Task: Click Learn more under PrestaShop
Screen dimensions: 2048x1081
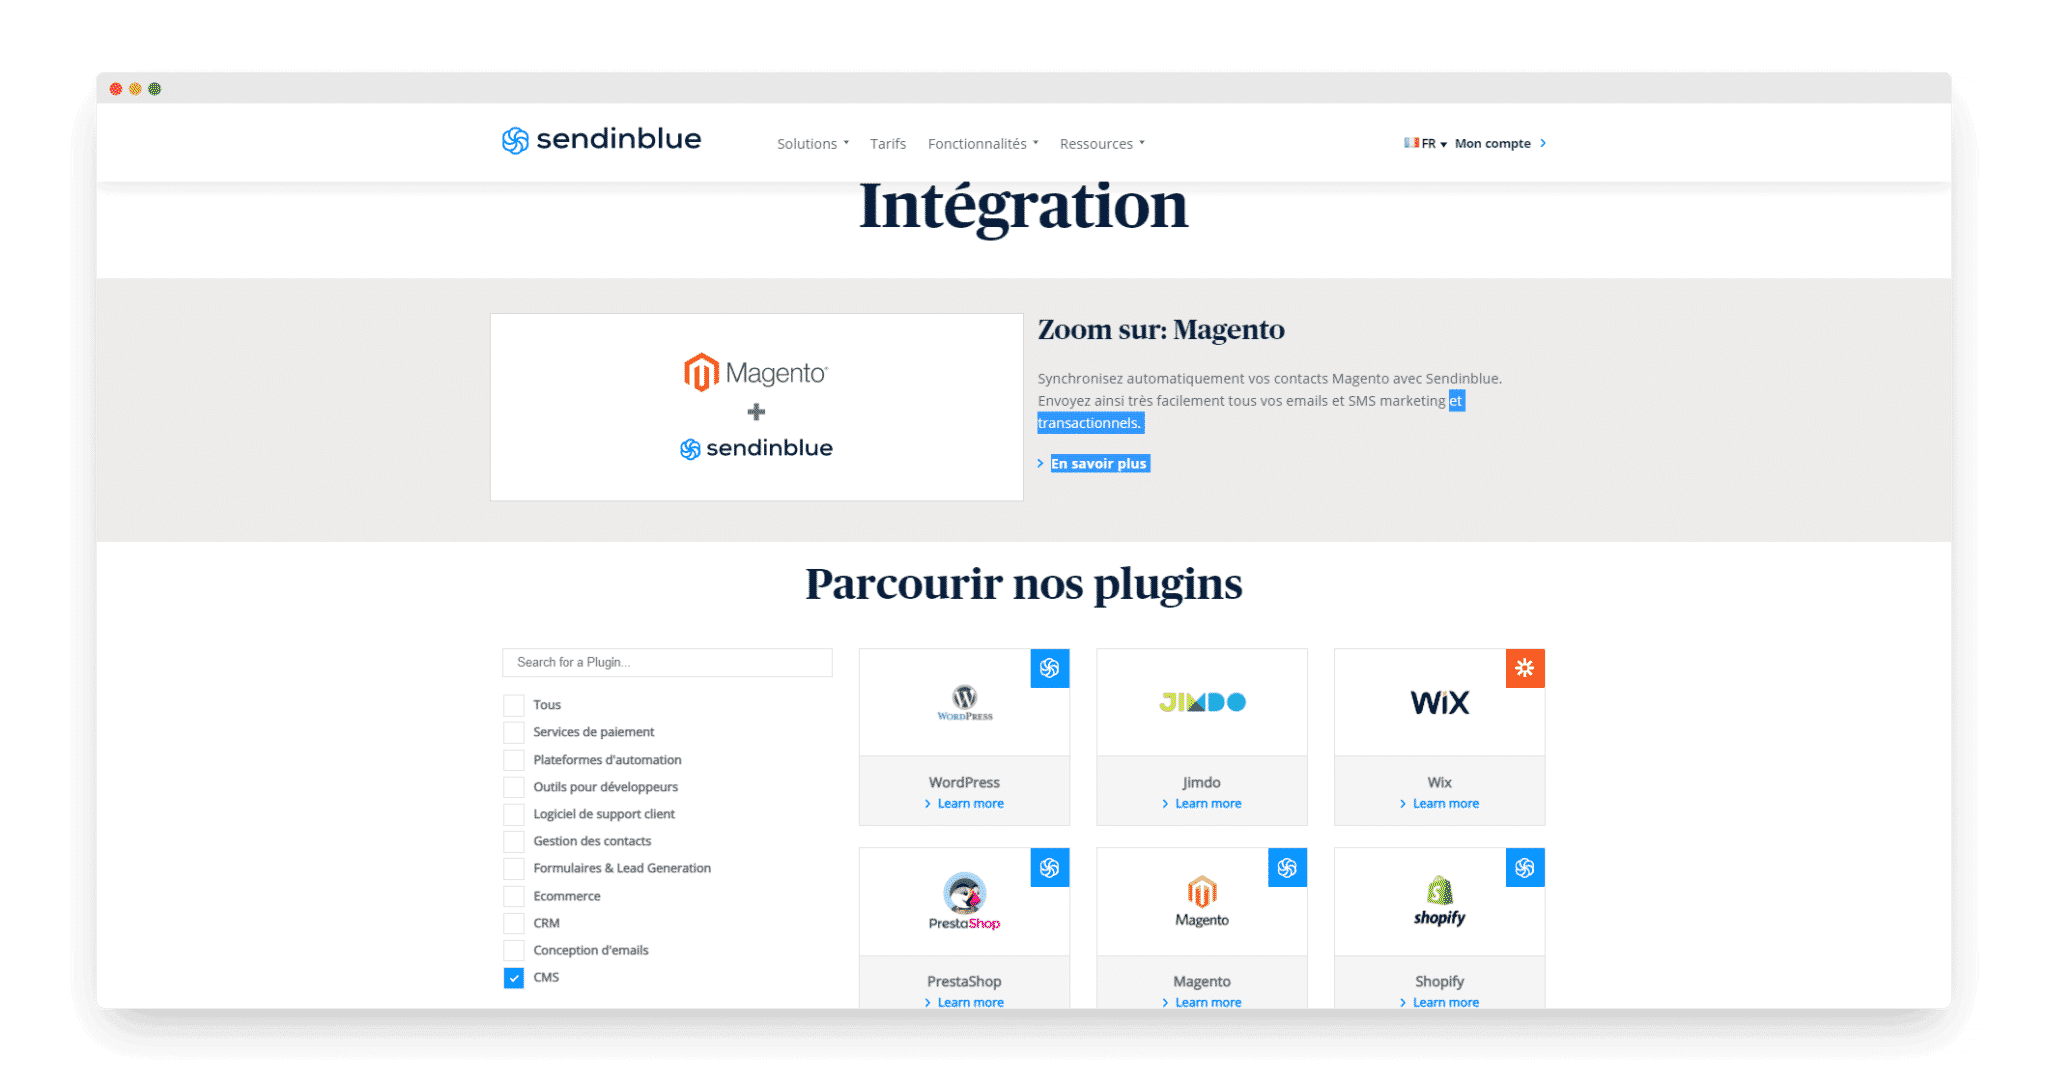Action: (x=971, y=1002)
